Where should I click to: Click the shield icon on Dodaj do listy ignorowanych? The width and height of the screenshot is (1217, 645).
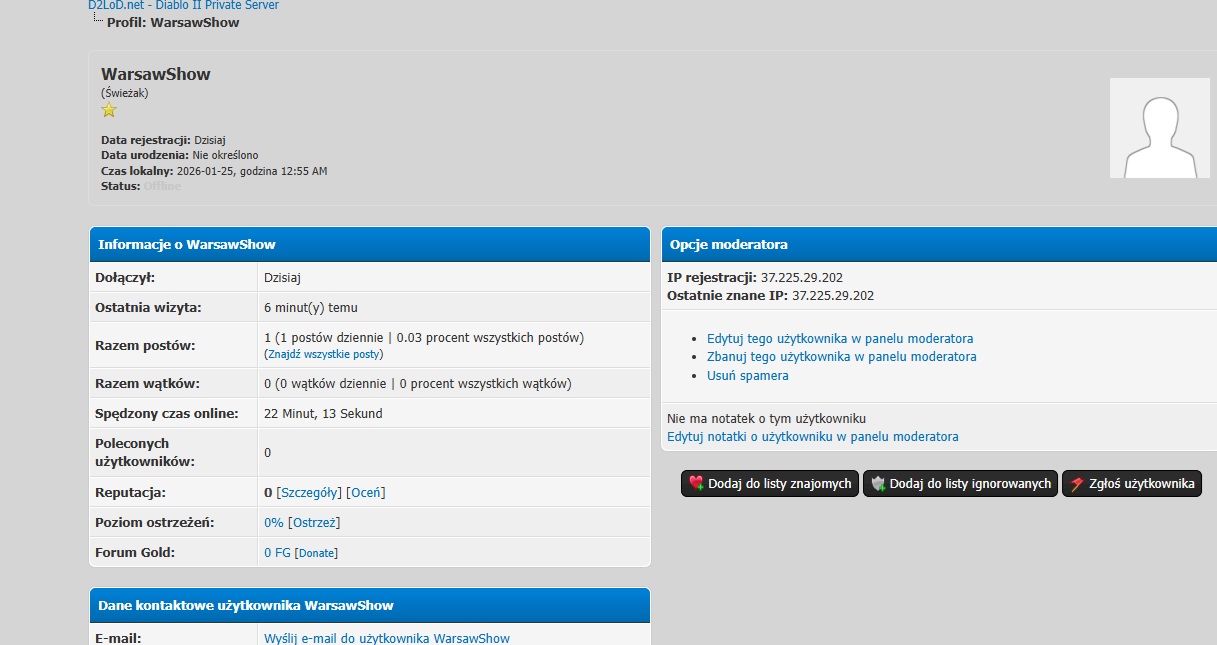click(878, 484)
